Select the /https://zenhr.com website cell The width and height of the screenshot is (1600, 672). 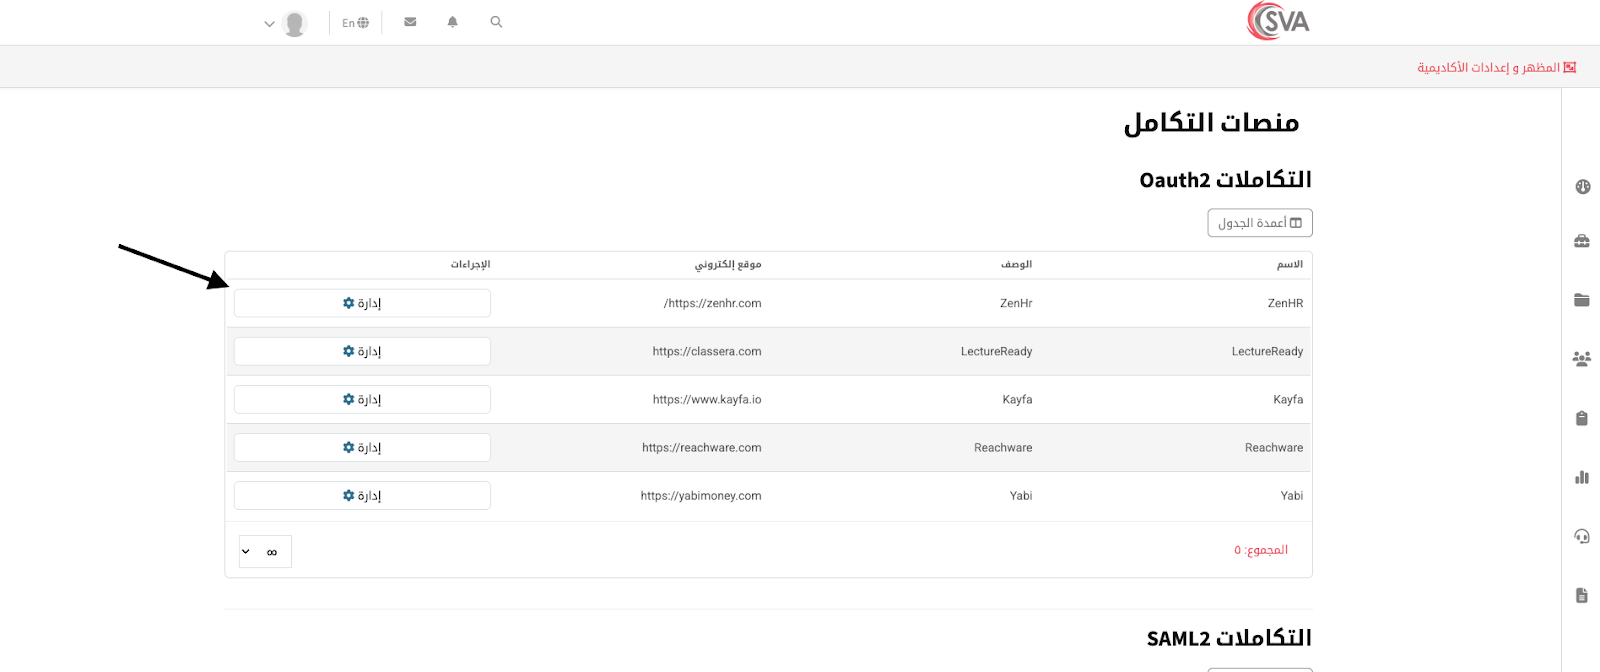pyautogui.click(x=712, y=303)
